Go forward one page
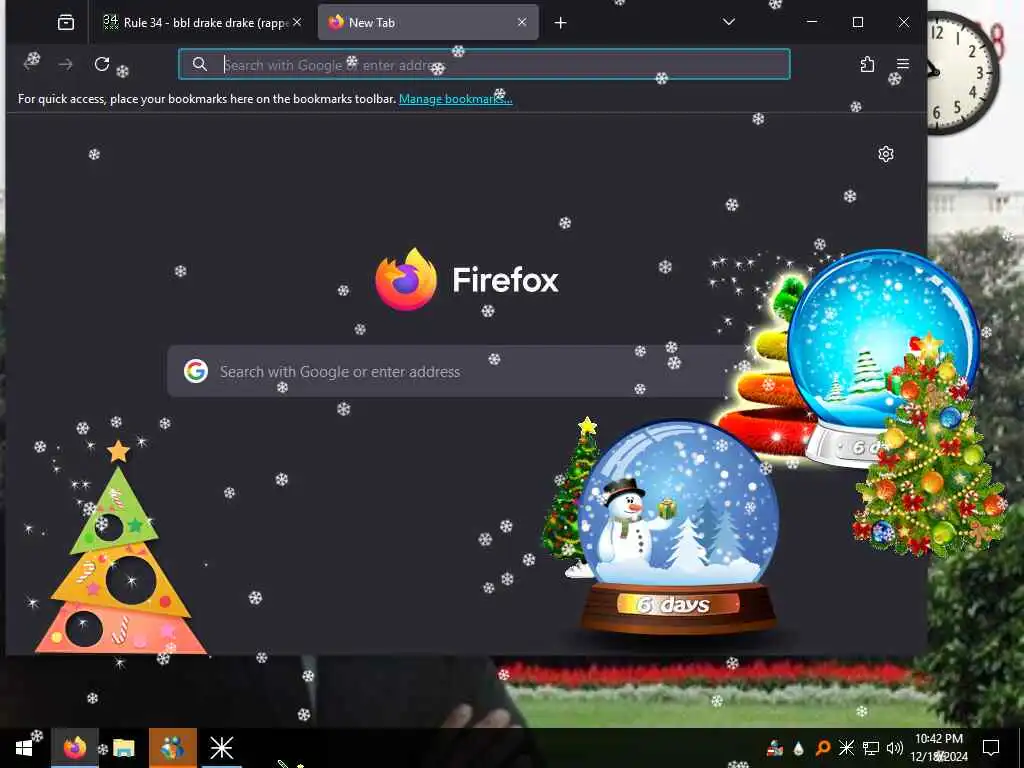 65,64
